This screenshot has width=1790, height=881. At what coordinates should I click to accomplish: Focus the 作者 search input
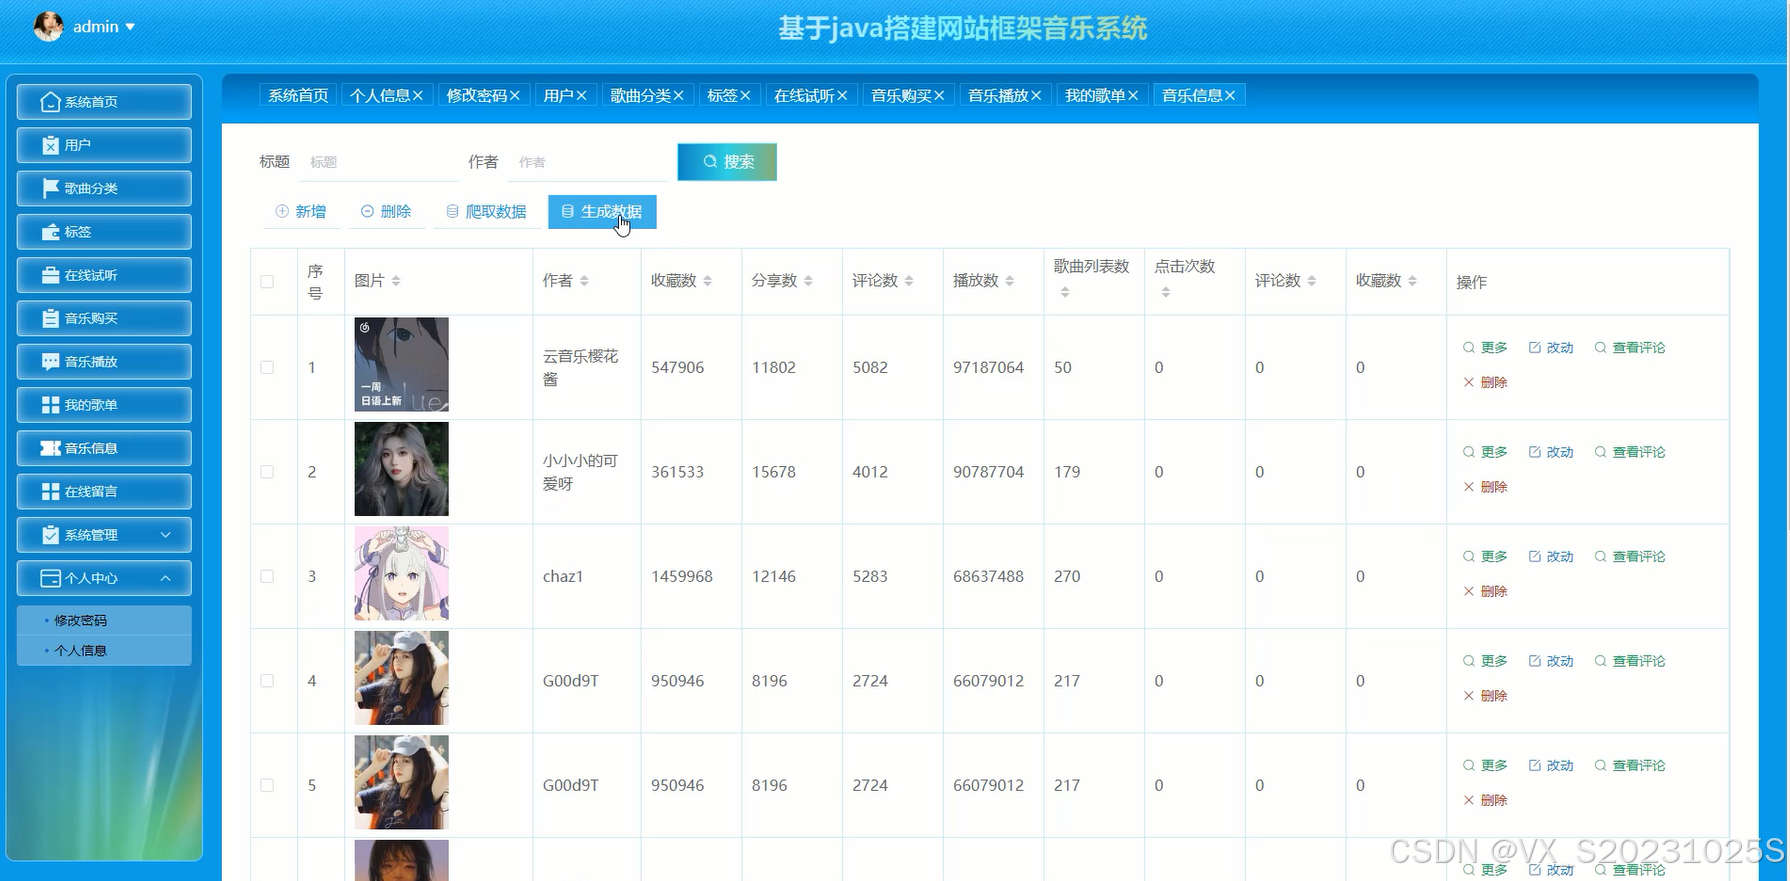point(587,162)
